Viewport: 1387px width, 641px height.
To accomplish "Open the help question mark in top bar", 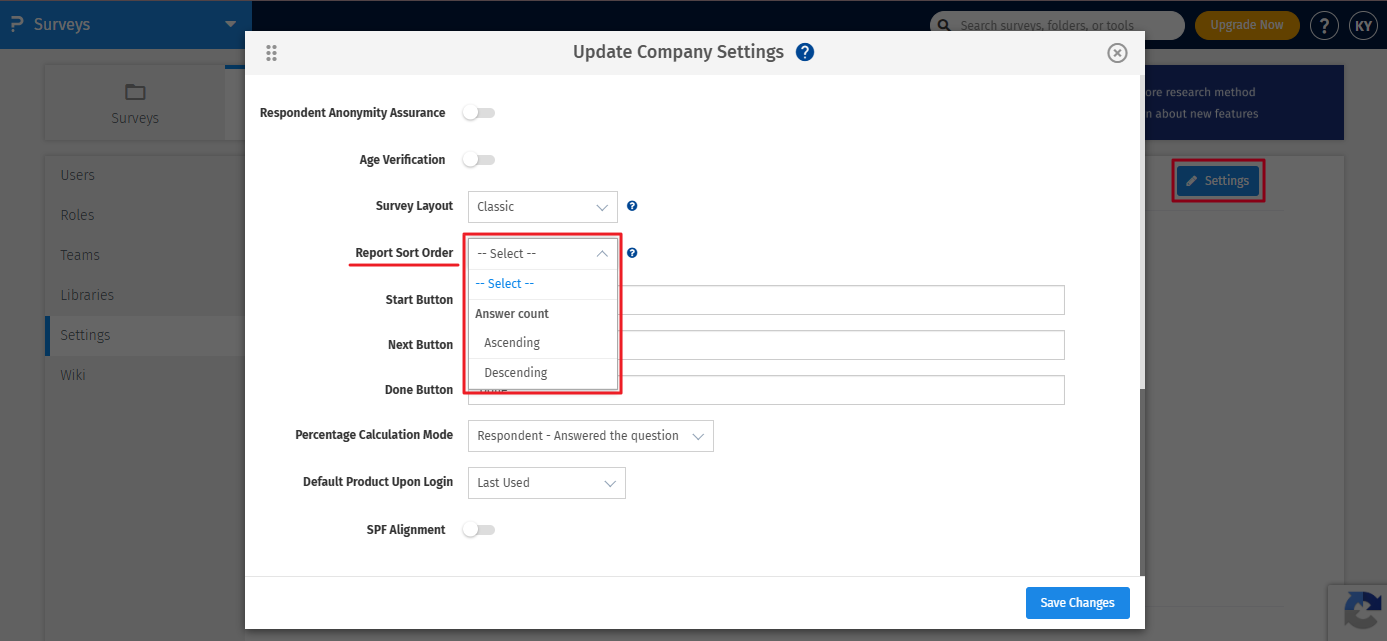I will [1324, 25].
